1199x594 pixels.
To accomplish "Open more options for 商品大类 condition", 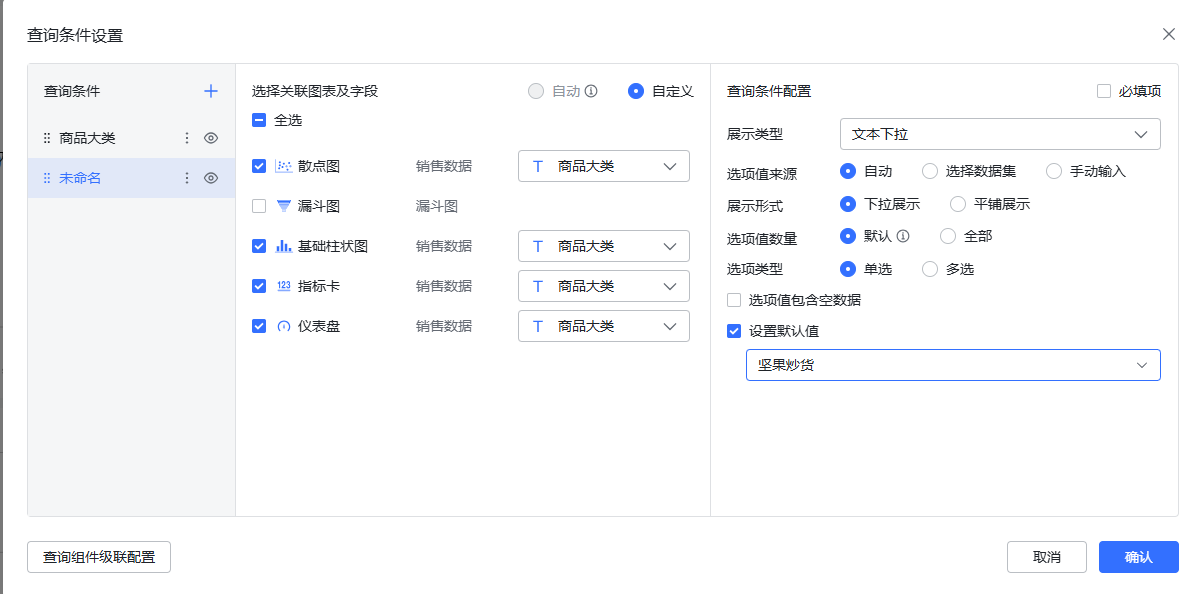I will tap(187, 138).
